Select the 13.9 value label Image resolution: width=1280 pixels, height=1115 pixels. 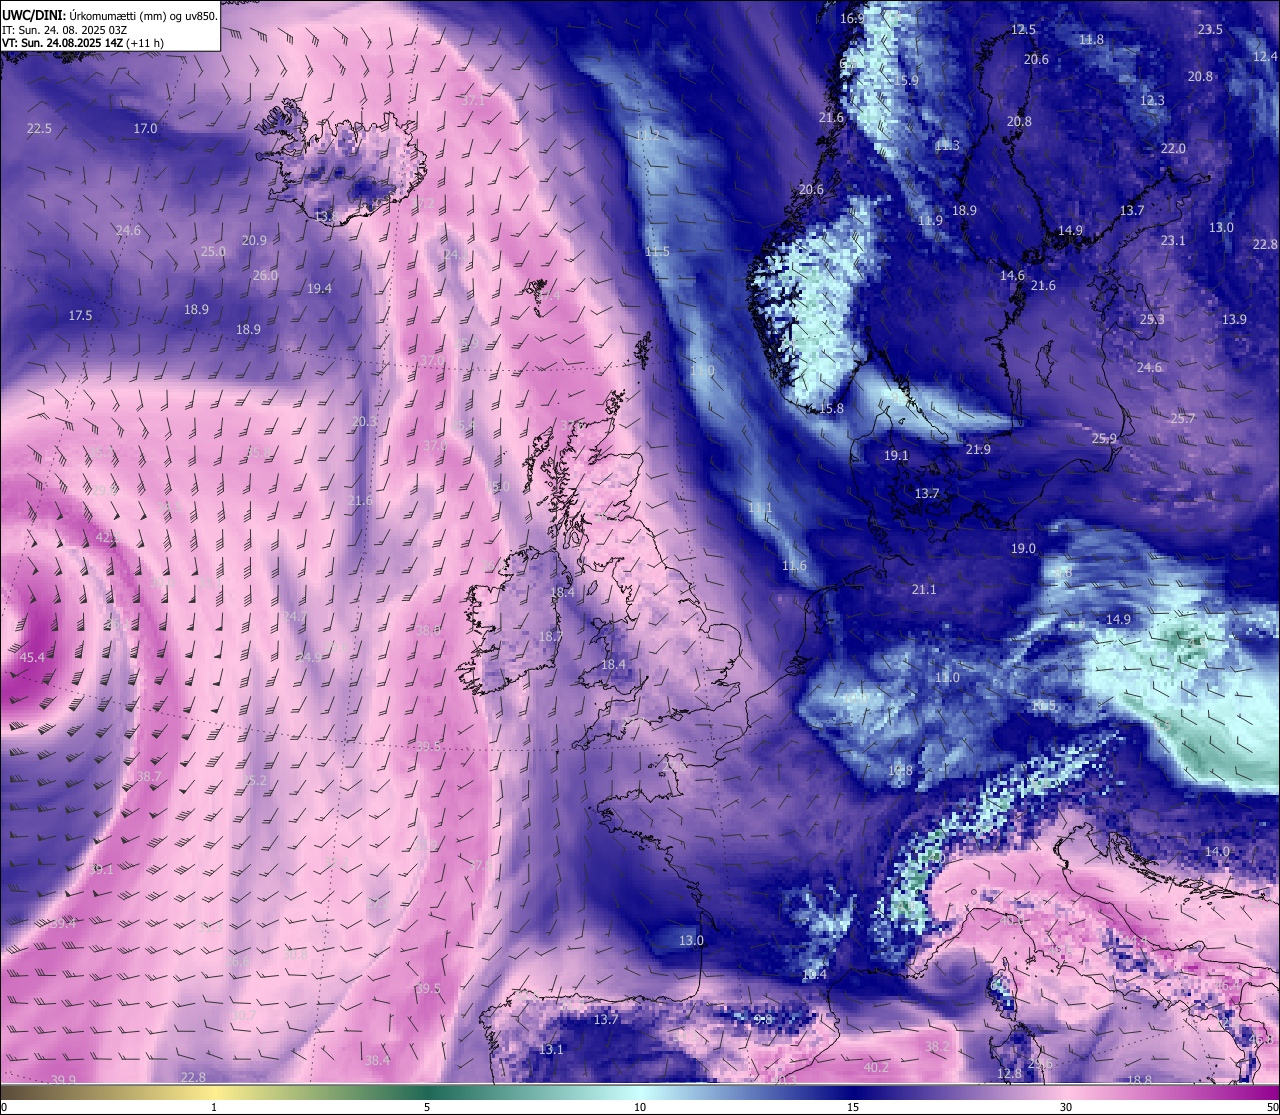1234,319
